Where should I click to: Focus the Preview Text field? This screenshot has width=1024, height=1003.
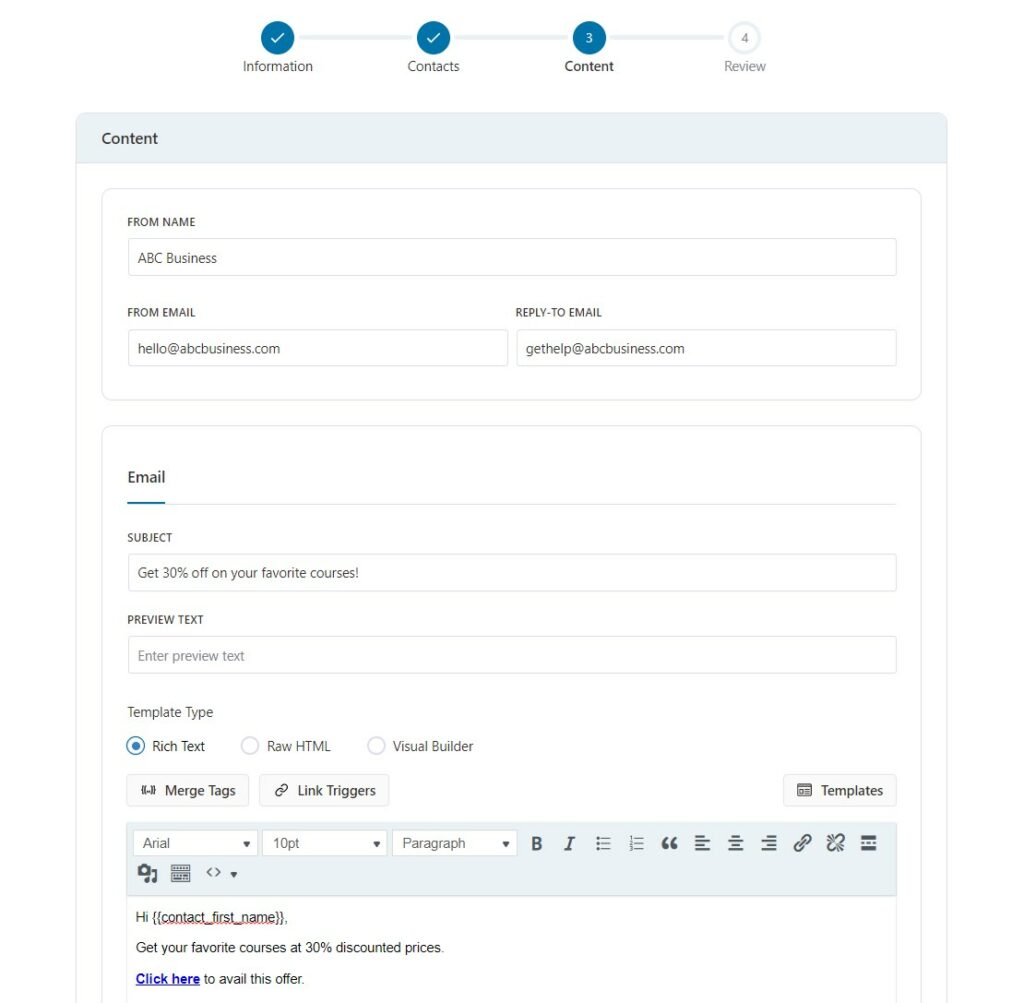pos(512,655)
